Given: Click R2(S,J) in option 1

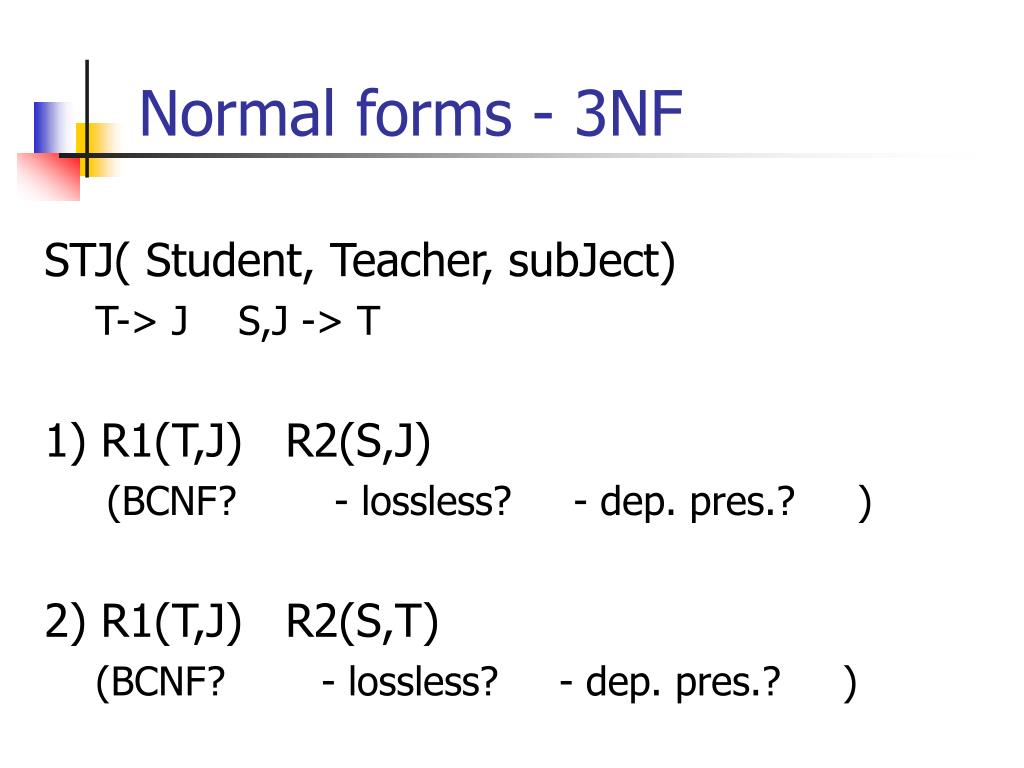Looking at the screenshot, I should (x=358, y=441).
